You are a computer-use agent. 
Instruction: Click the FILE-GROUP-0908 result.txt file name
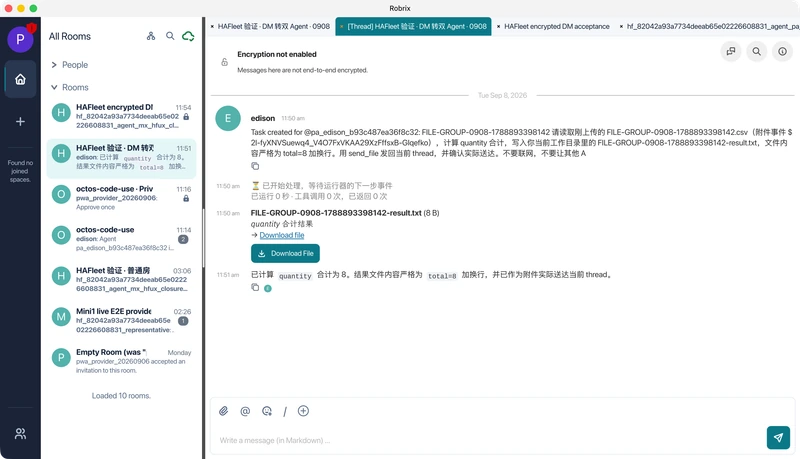[336, 213]
